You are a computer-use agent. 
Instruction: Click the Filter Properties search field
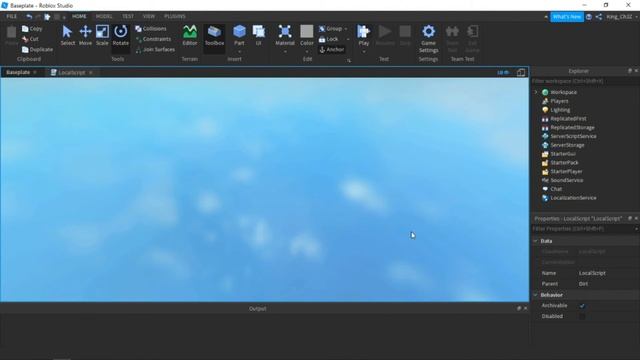(582, 229)
